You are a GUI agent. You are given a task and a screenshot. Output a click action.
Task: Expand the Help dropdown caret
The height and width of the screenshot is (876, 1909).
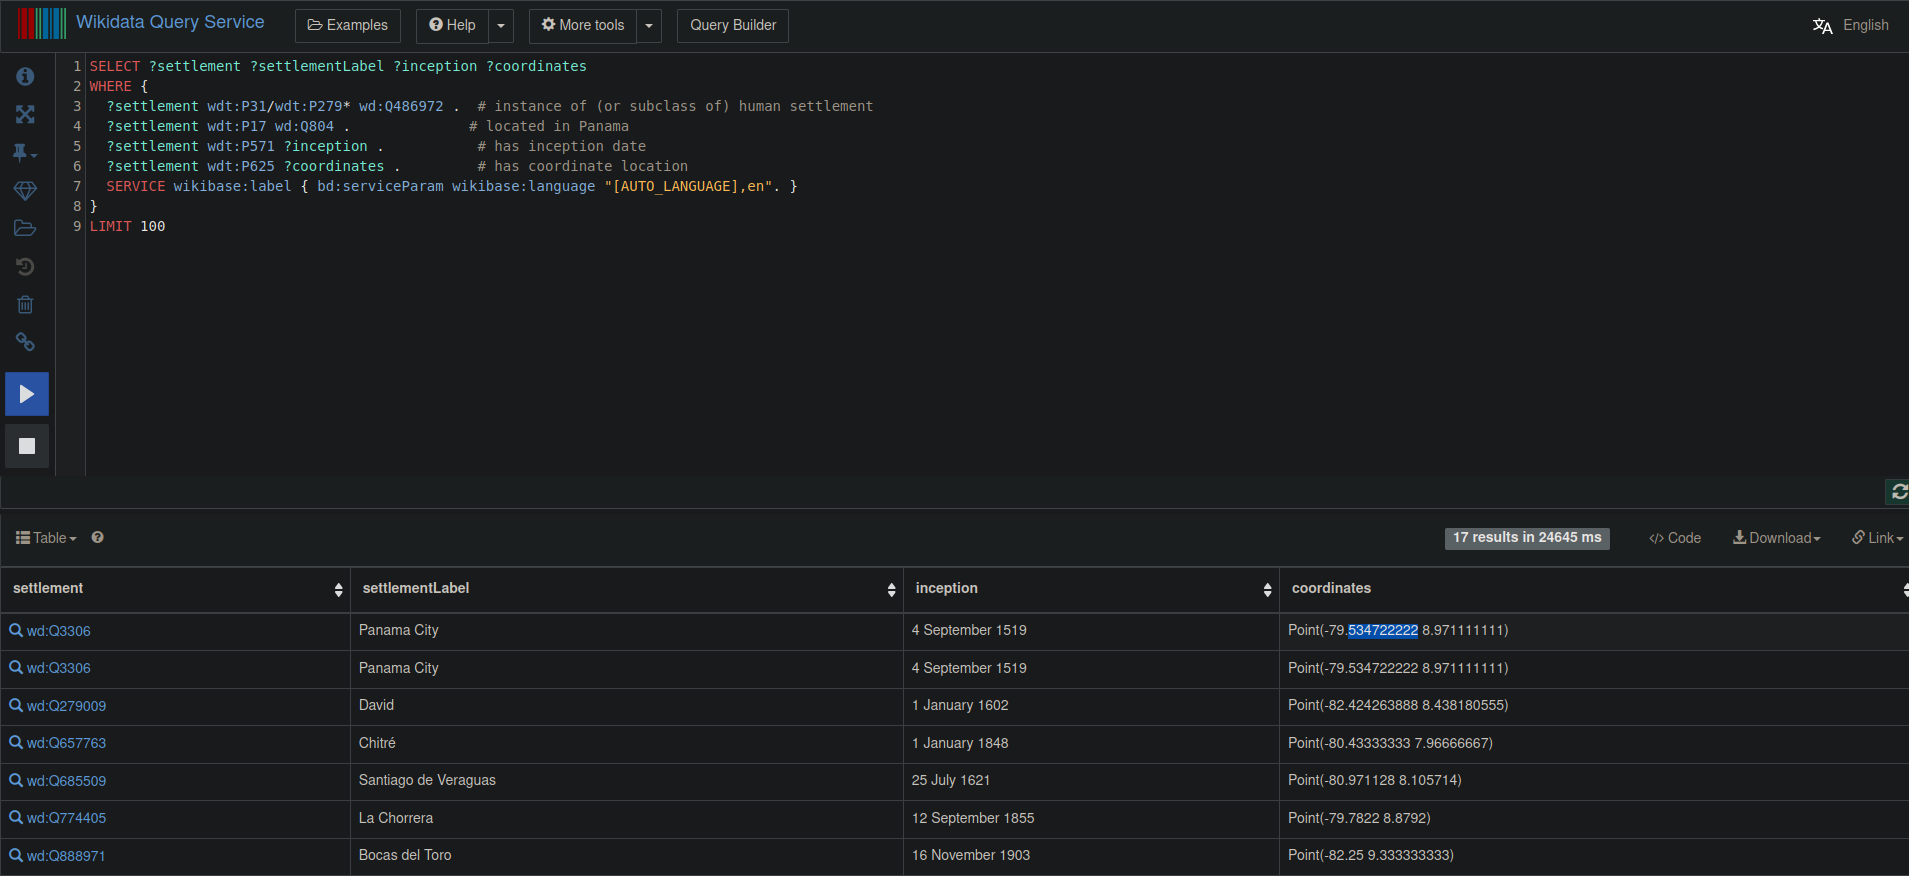(x=501, y=26)
